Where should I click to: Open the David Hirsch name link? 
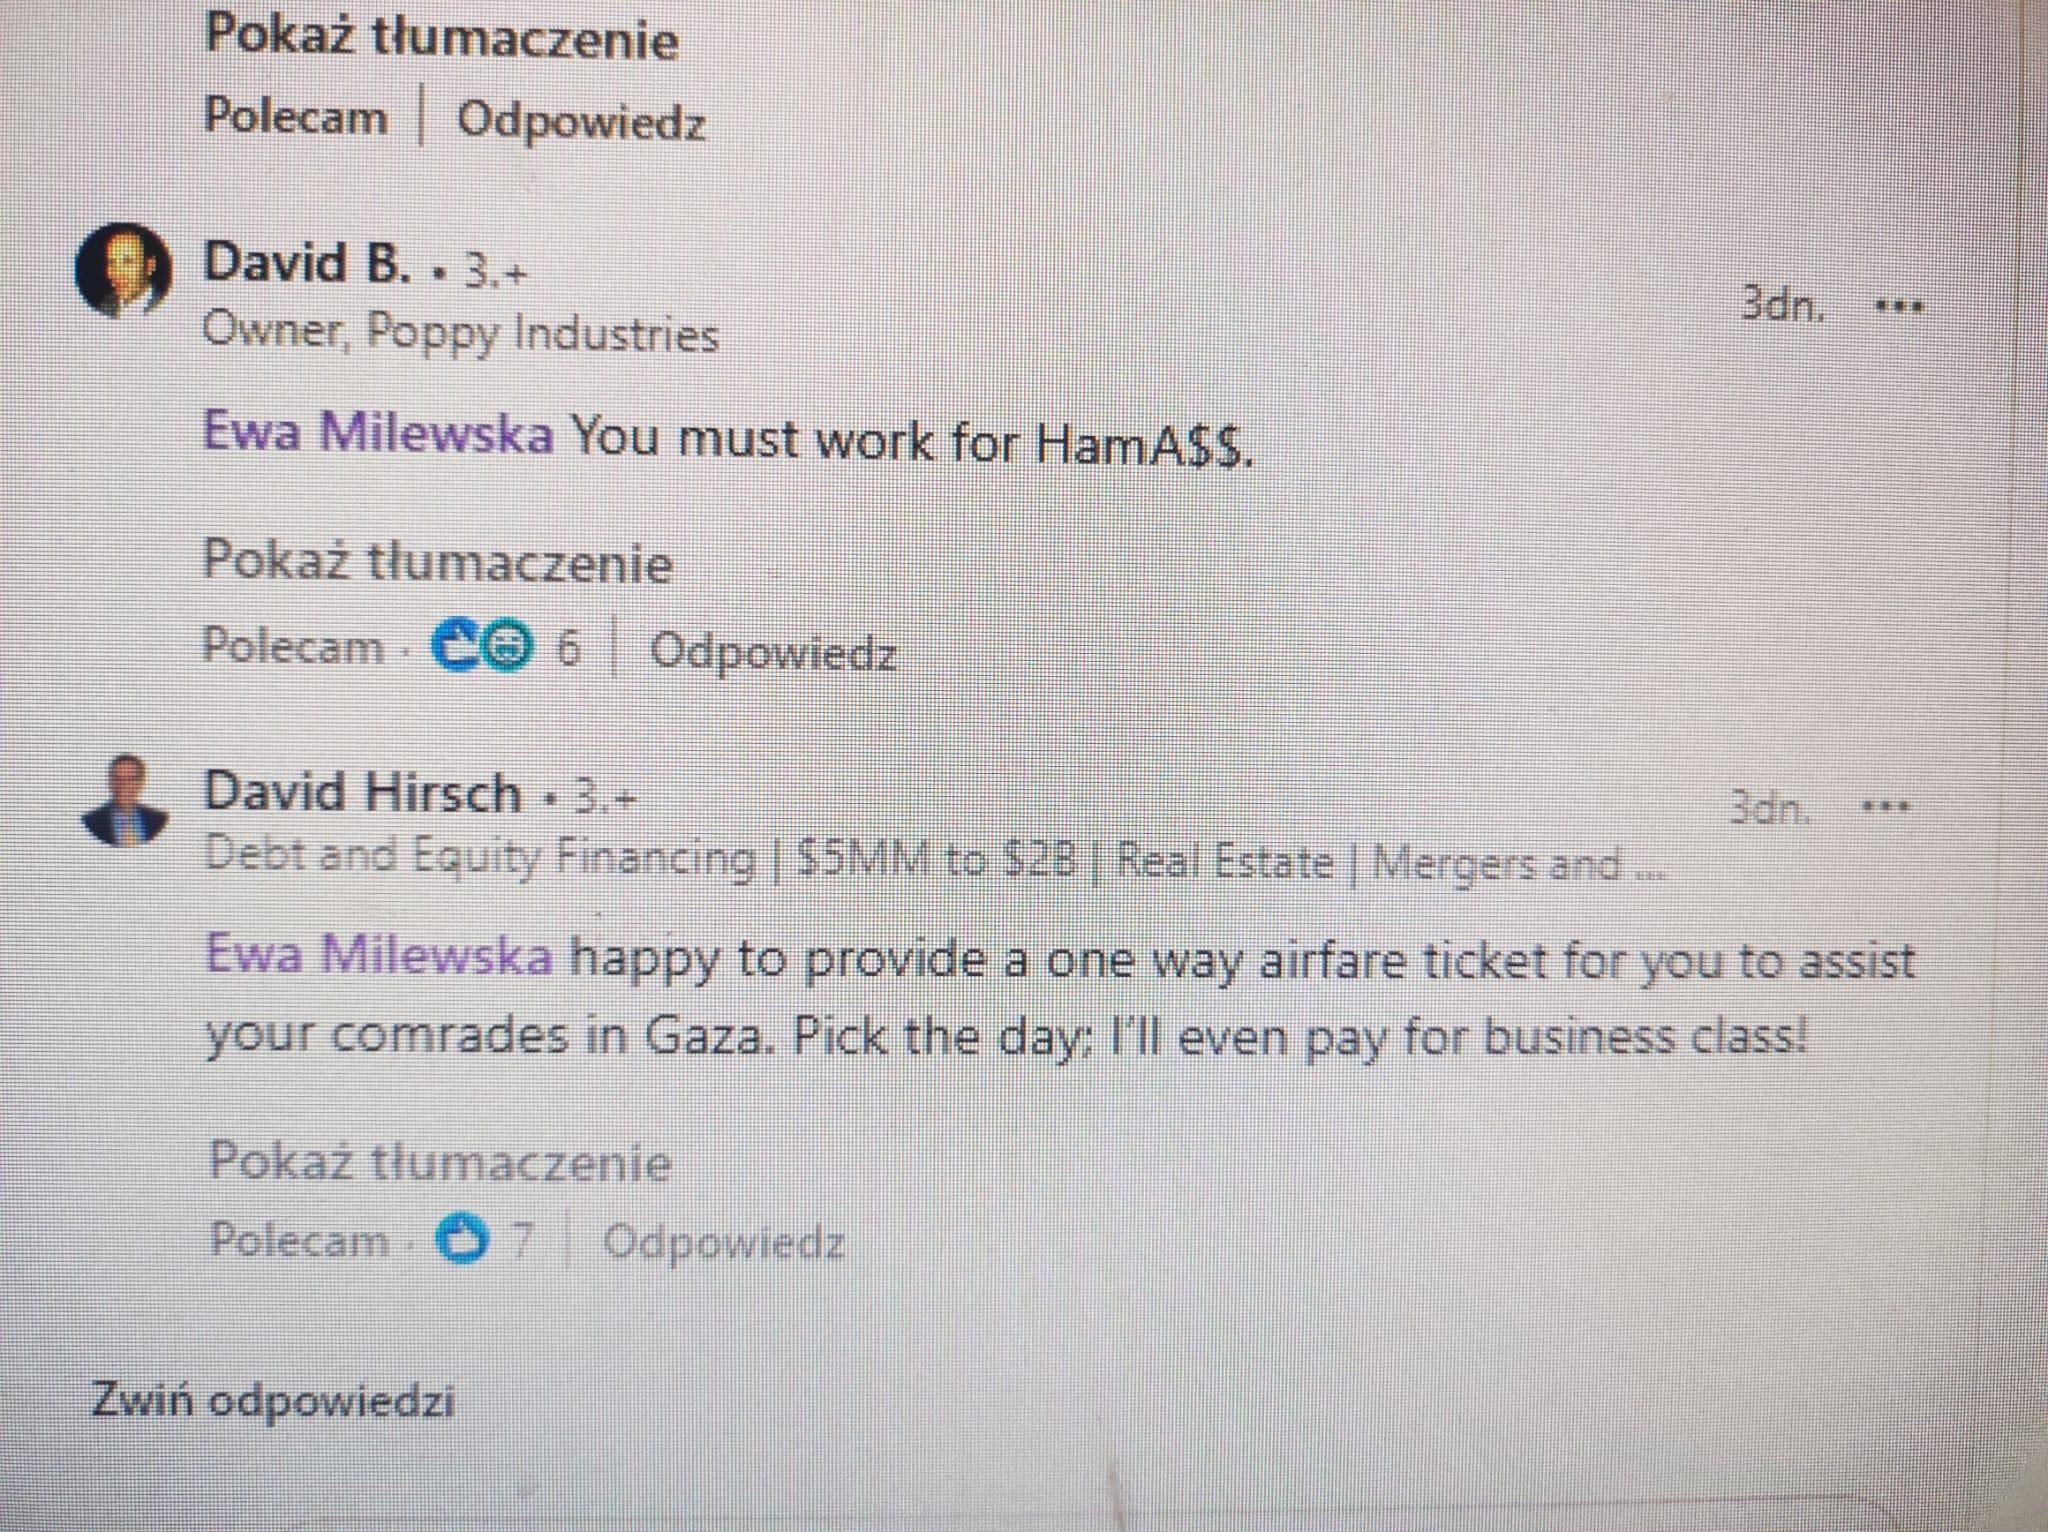[x=363, y=793]
